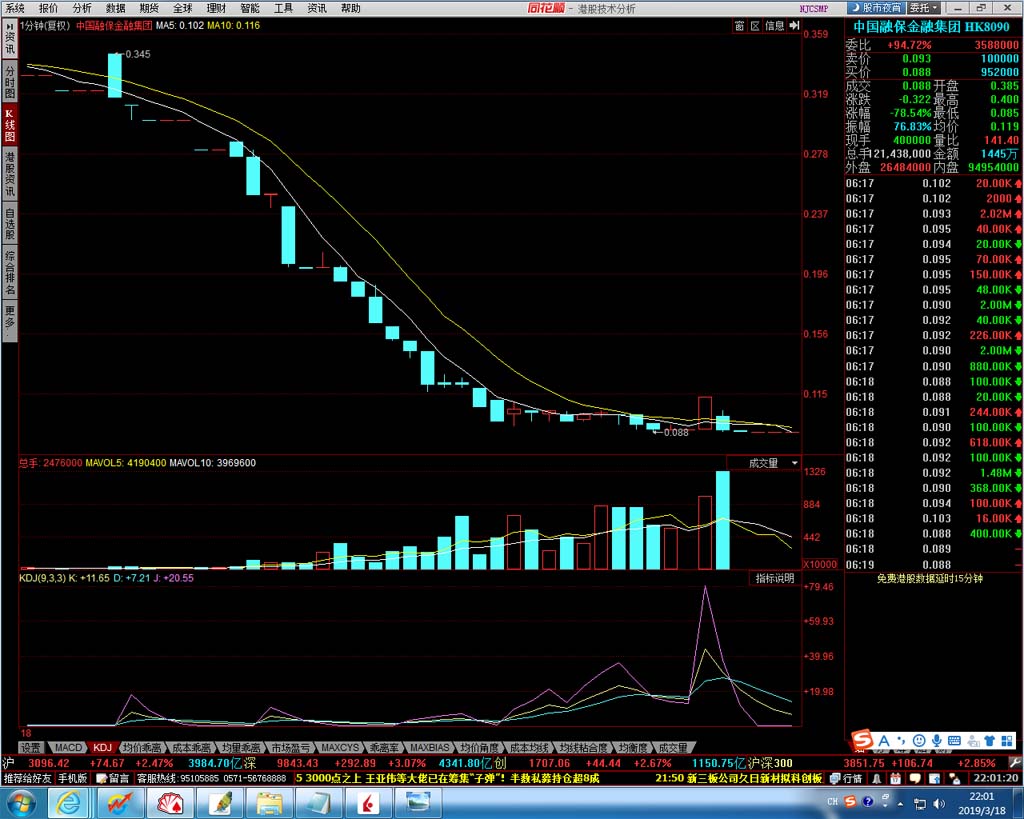Open Sogou skin shirt icon

coord(989,741)
